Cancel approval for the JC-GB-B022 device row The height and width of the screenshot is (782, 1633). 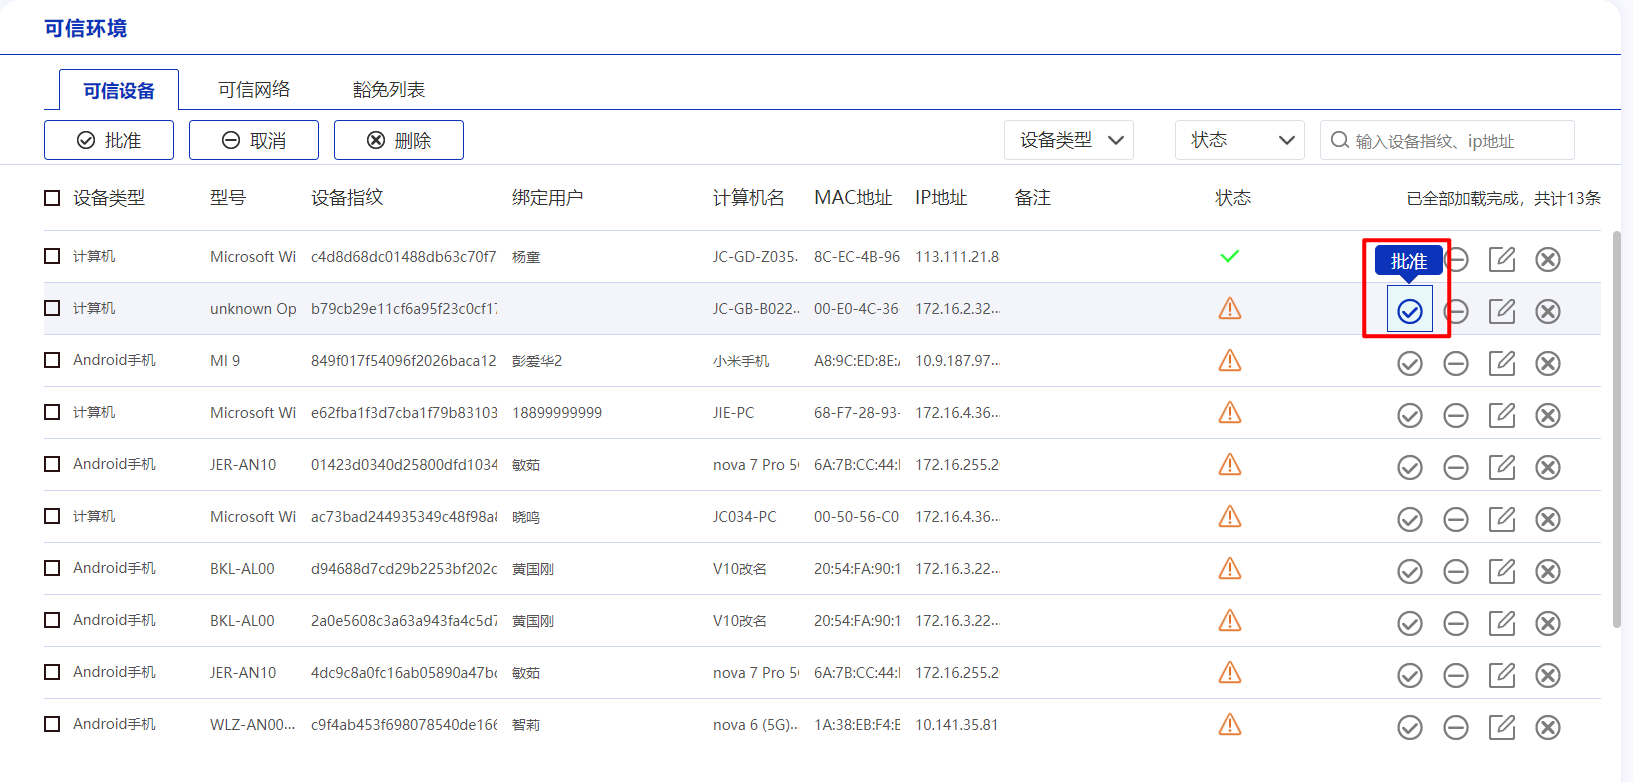(1456, 311)
